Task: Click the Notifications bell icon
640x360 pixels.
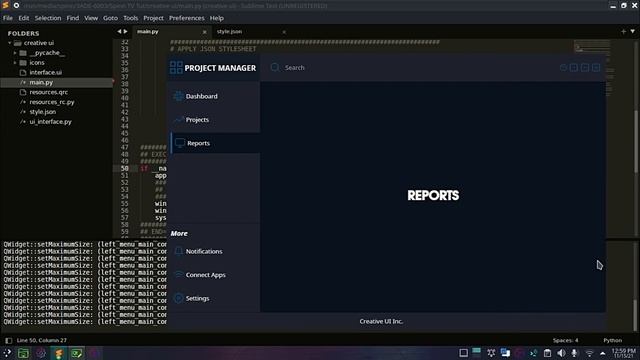Action: coord(178,251)
